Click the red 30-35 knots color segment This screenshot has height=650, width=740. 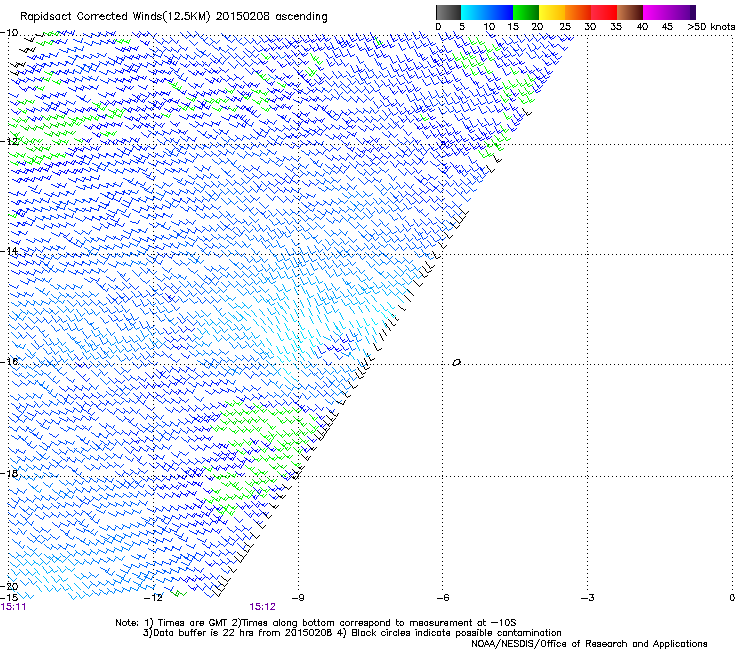tap(604, 12)
